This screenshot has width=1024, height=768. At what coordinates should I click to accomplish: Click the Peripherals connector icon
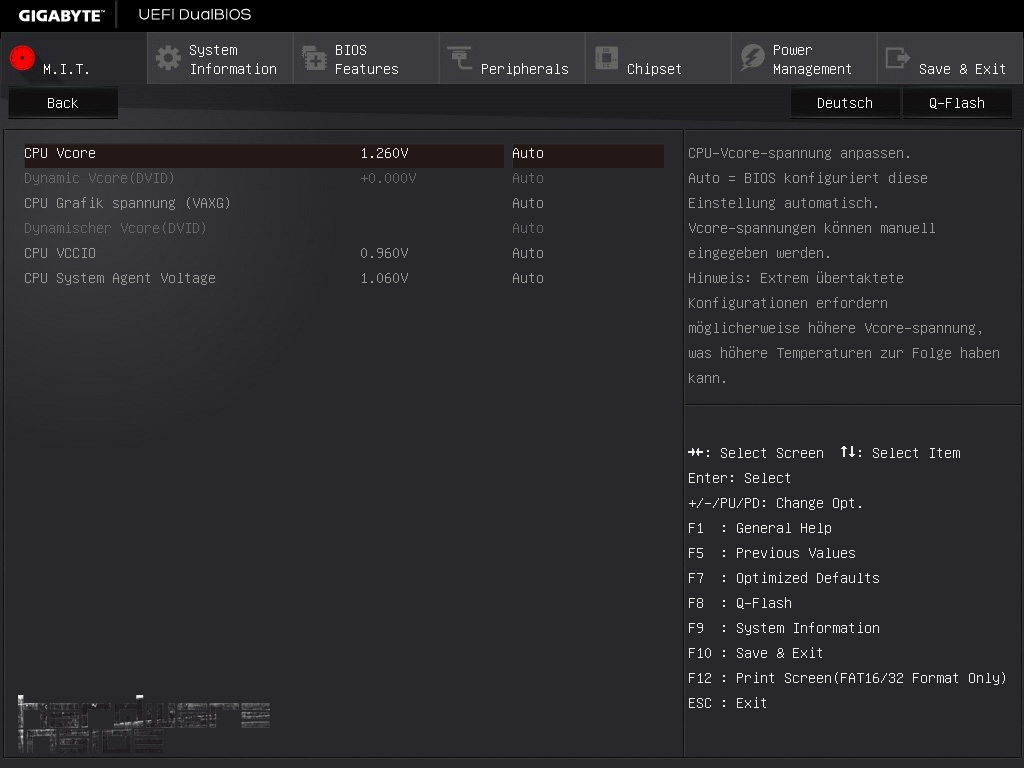(x=460, y=58)
